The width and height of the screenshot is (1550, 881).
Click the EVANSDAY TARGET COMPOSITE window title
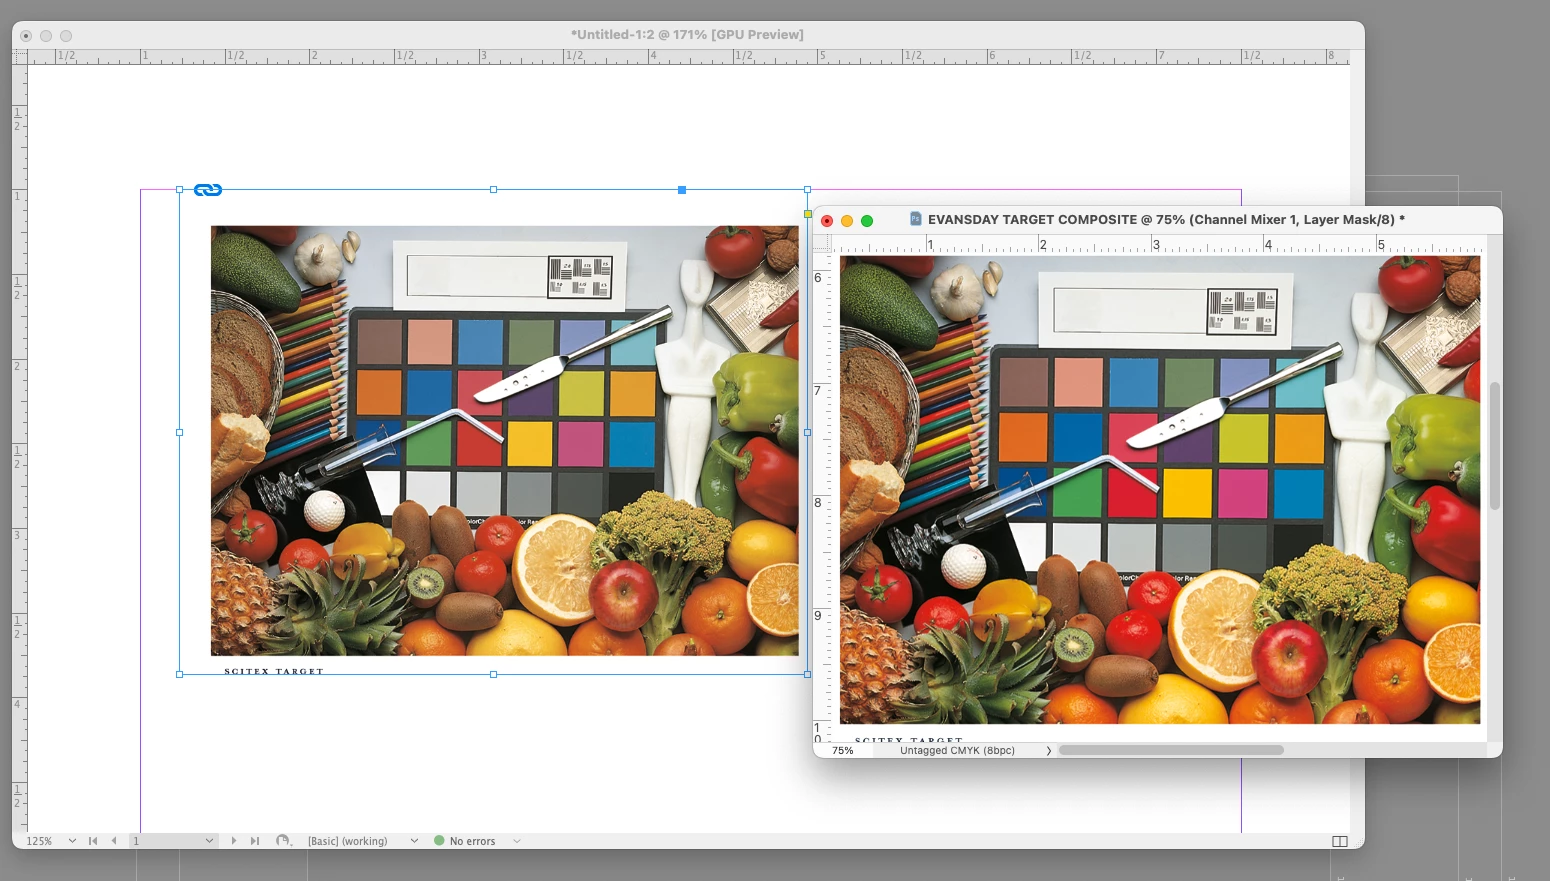pyautogui.click(x=1166, y=219)
